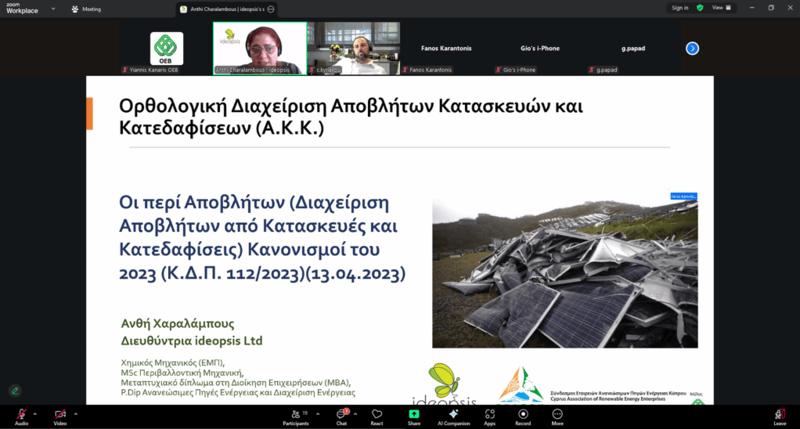This screenshot has height=429, width=800.
Task: Click the green Share screen button
Action: coord(414,414)
